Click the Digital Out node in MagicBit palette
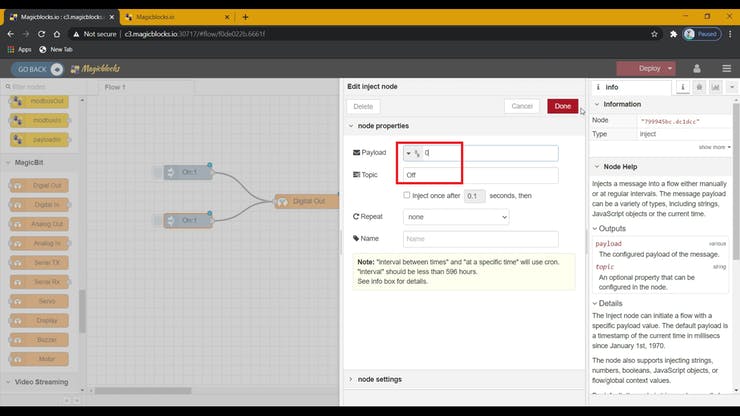 [39, 186]
